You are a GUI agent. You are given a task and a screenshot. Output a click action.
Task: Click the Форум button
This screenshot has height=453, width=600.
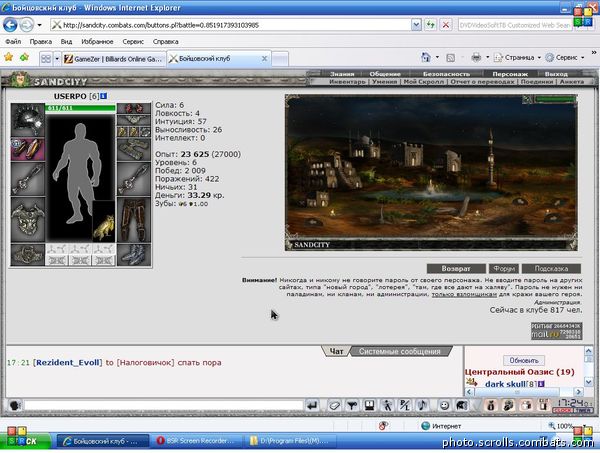pos(504,269)
